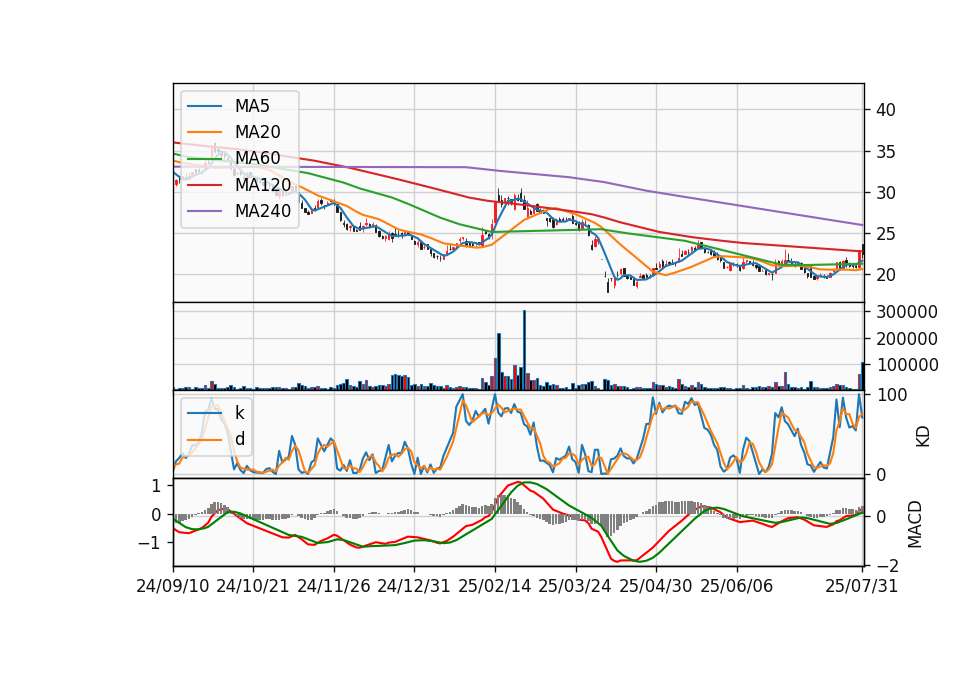
Task: Click the blue MA5 legend line
Action: coord(204,106)
